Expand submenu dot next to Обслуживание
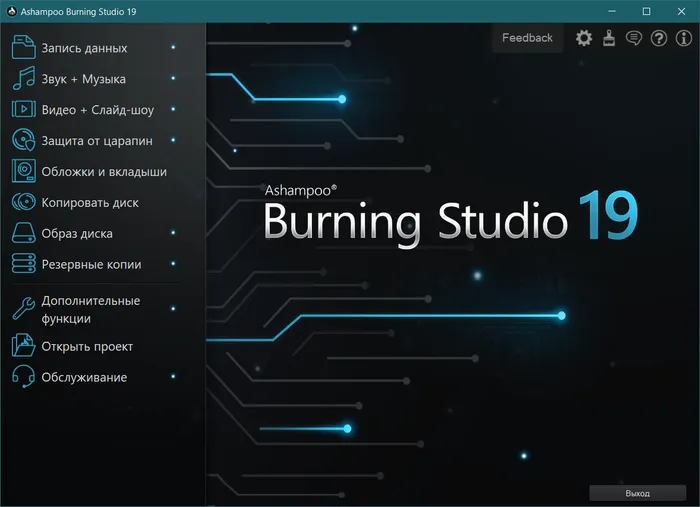Screen dimensions: 700x507 [173, 376]
